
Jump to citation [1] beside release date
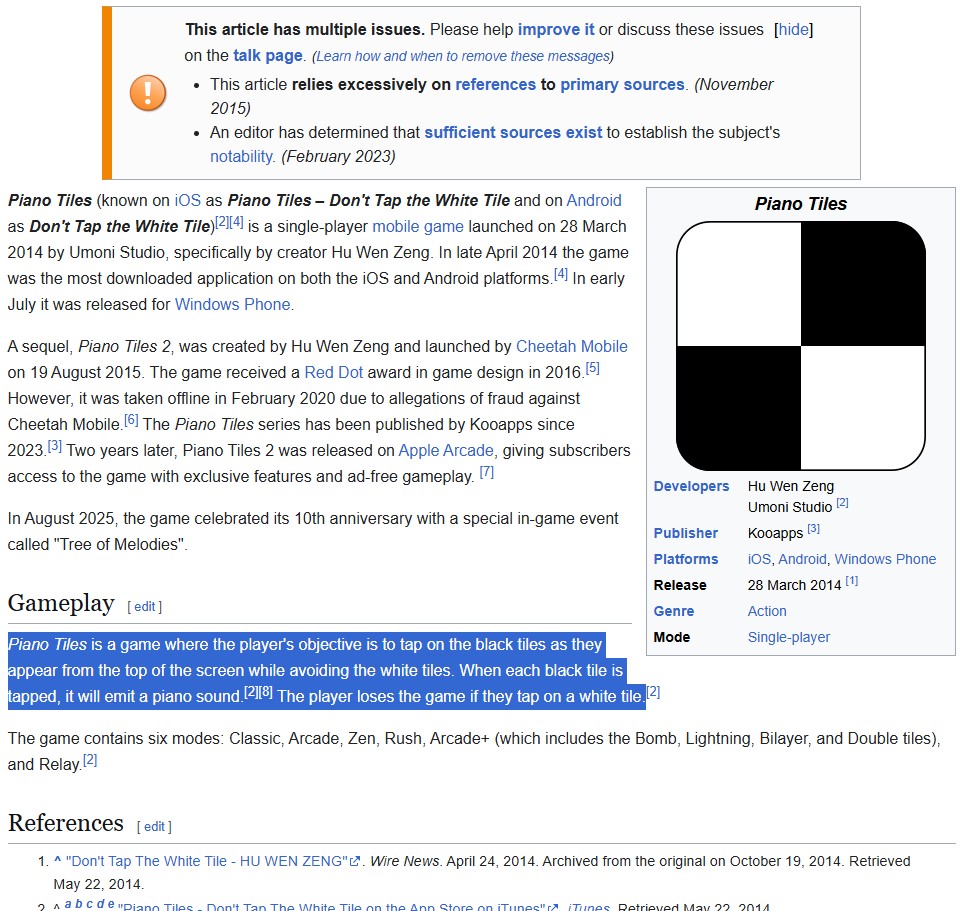852,581
